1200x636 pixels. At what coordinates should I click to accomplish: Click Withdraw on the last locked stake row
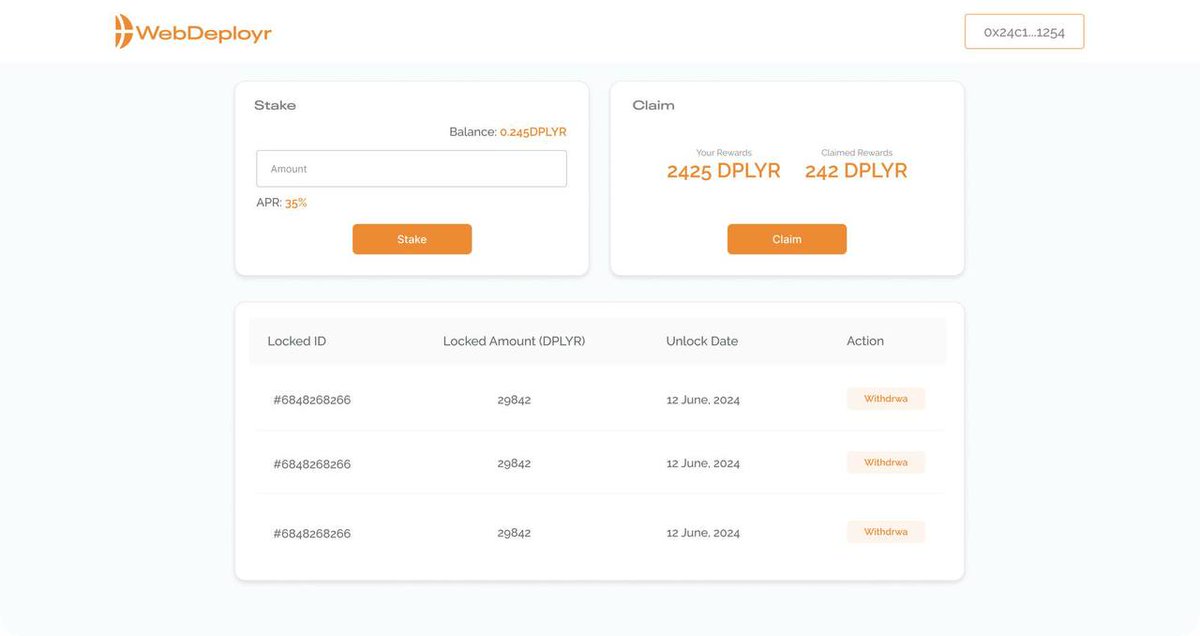885,531
